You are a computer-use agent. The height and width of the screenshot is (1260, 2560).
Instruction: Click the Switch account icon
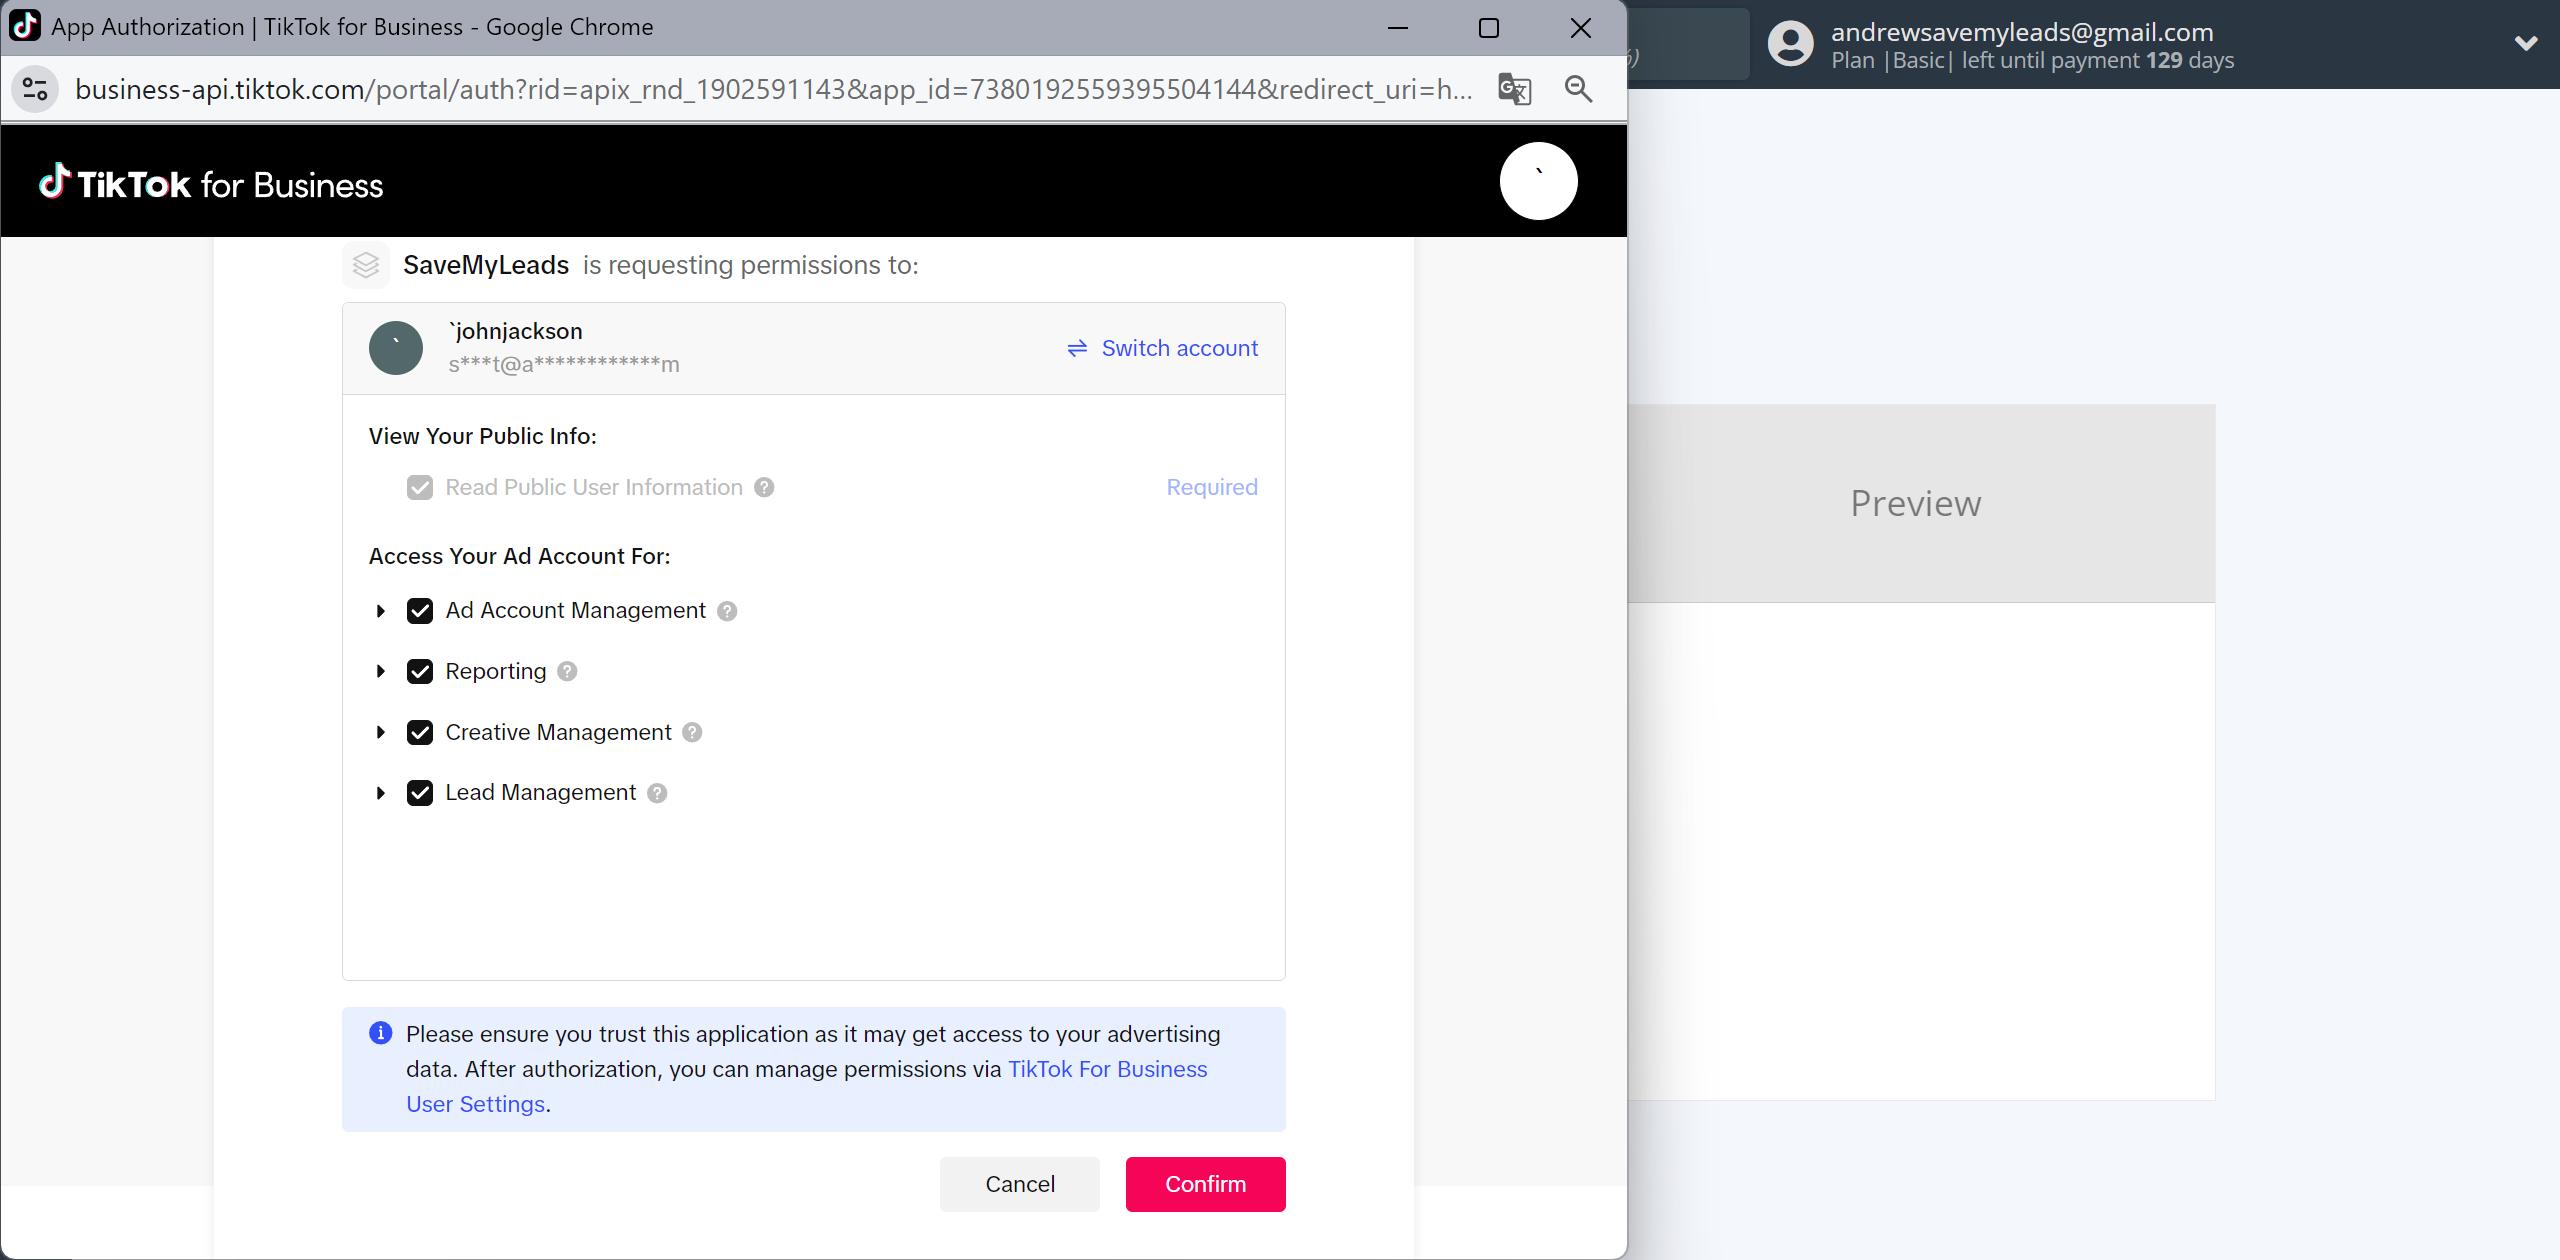1079,348
